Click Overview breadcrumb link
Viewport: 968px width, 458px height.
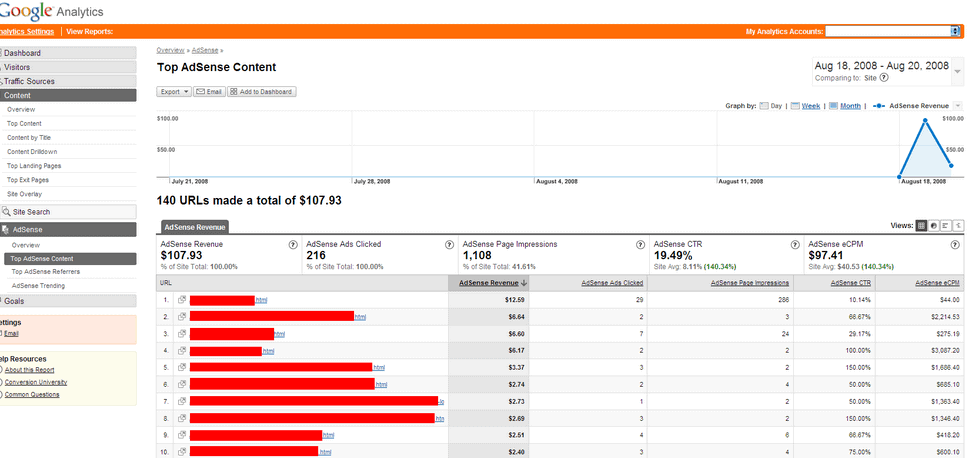(x=170, y=50)
